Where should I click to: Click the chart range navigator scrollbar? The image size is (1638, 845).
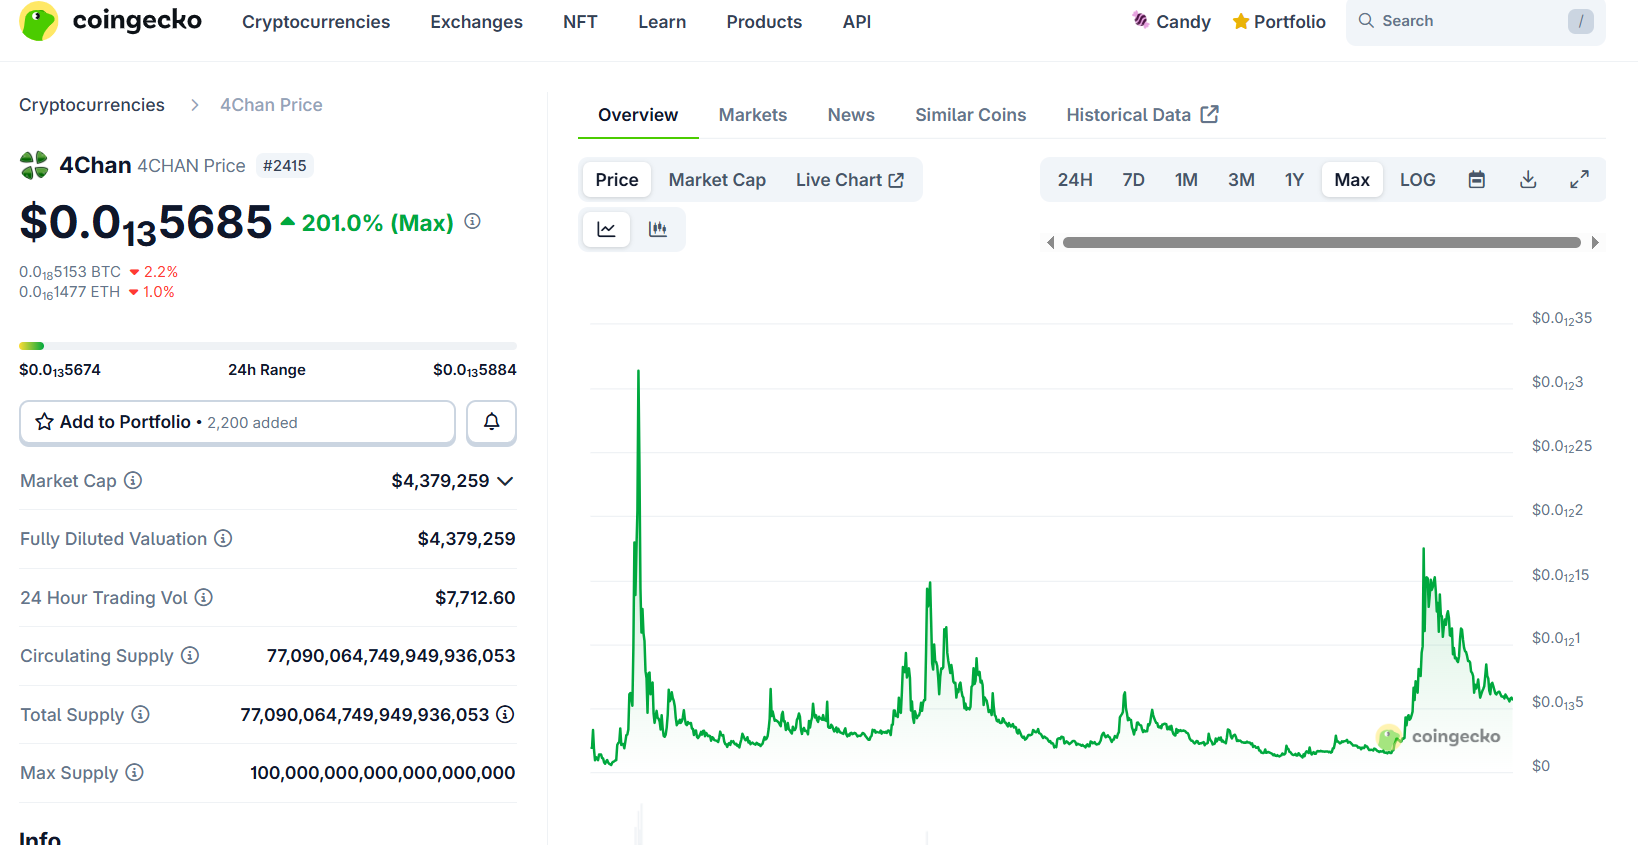tap(1322, 242)
